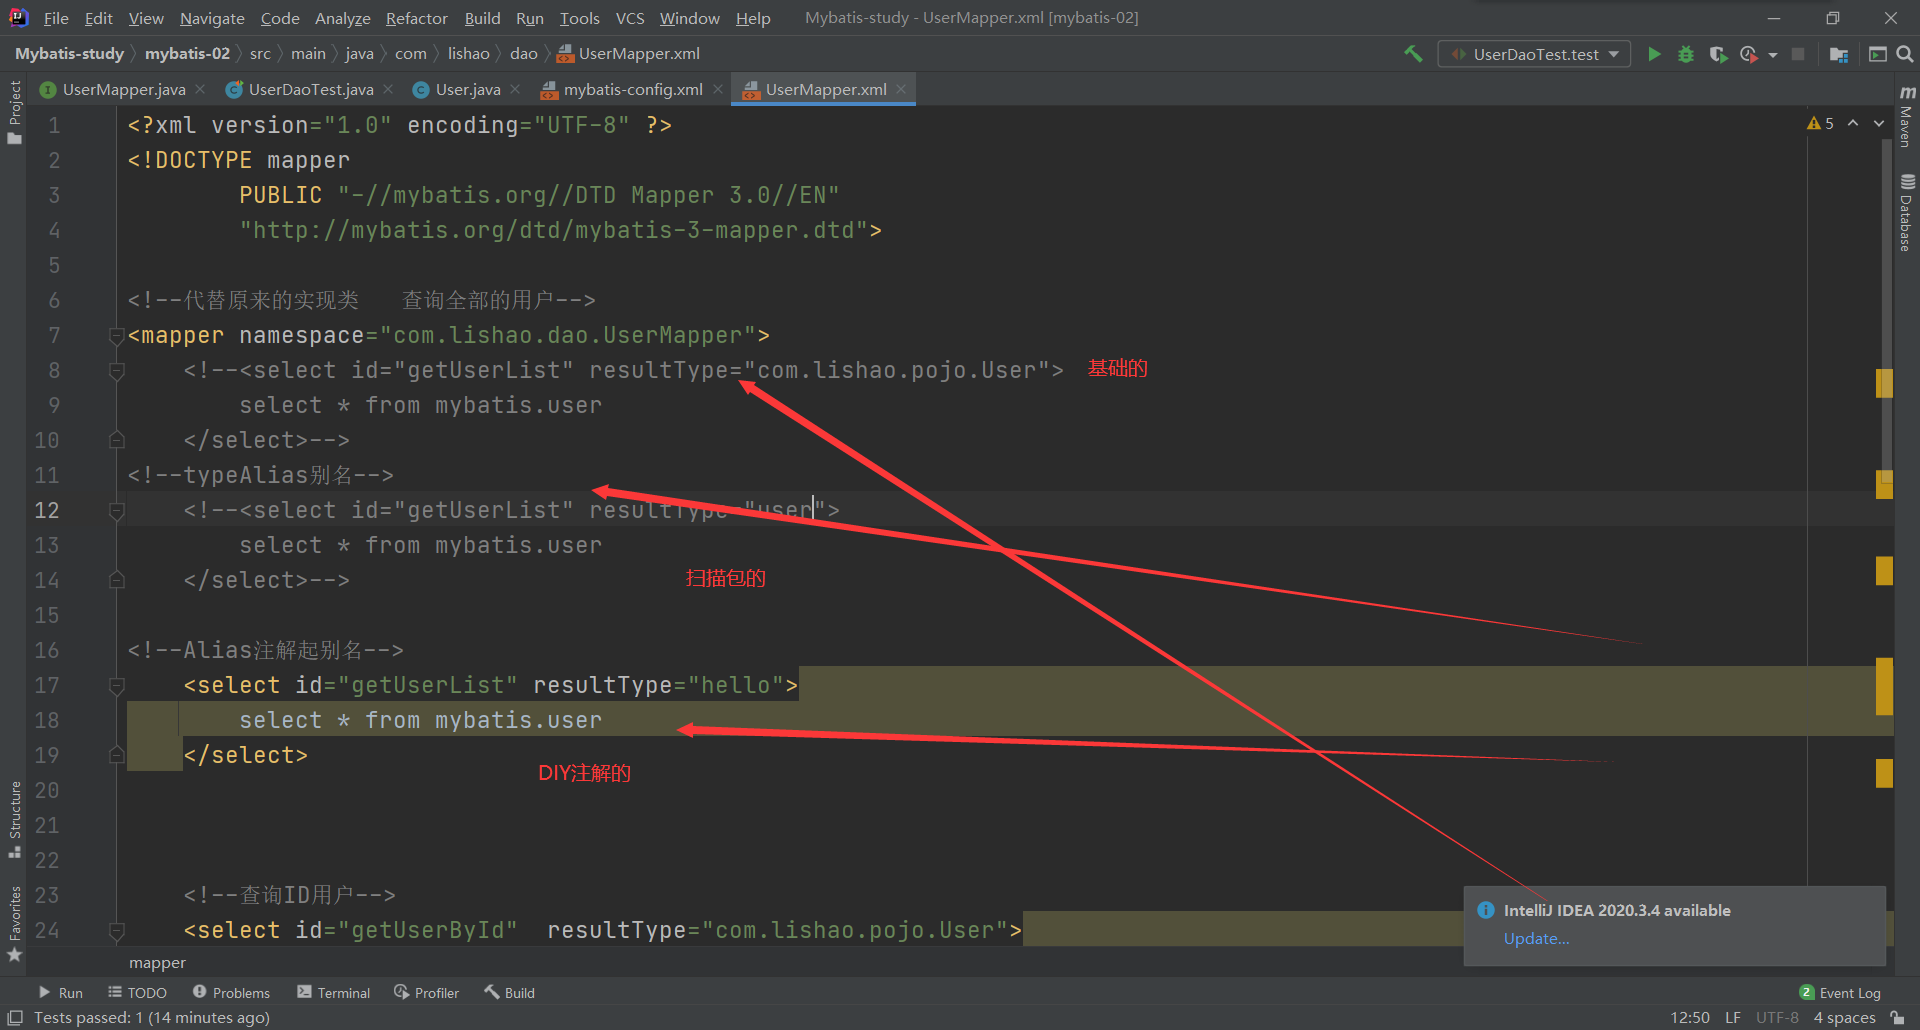Run UserDaoTest.test with the green play button
Viewport: 1920px width, 1030px height.
click(x=1654, y=54)
